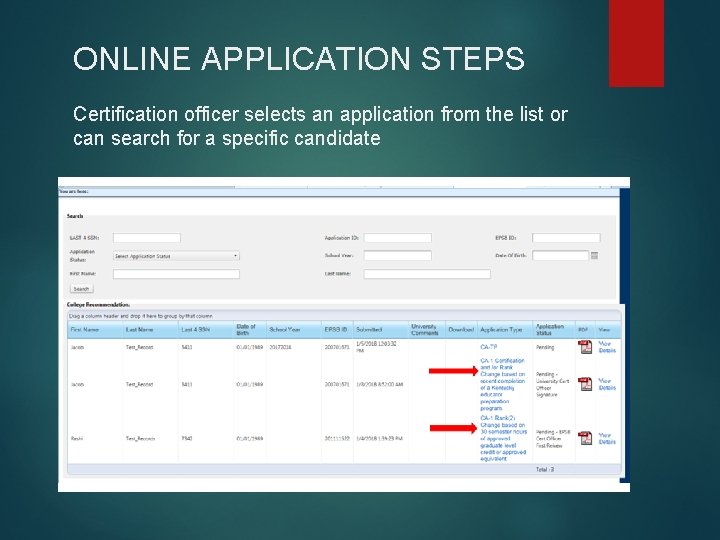
Task: Select the Total : 3 footer text
Action: pyautogui.click(x=545, y=470)
